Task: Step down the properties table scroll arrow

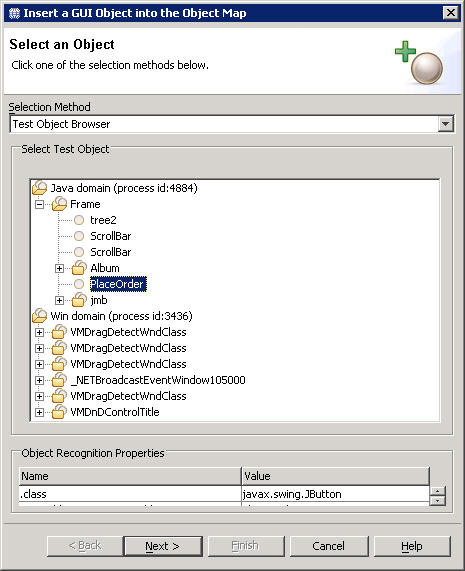Action: [437, 501]
